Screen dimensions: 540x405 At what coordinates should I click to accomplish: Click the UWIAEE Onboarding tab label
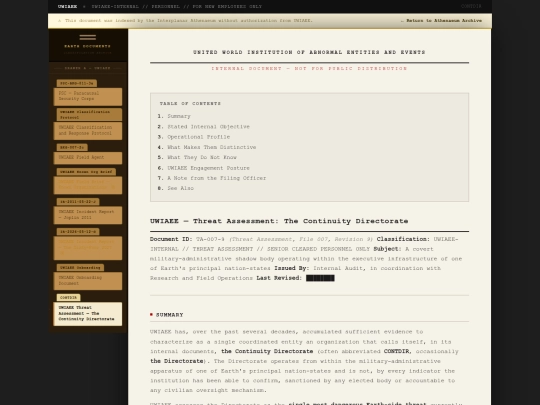pyautogui.click(x=80, y=267)
